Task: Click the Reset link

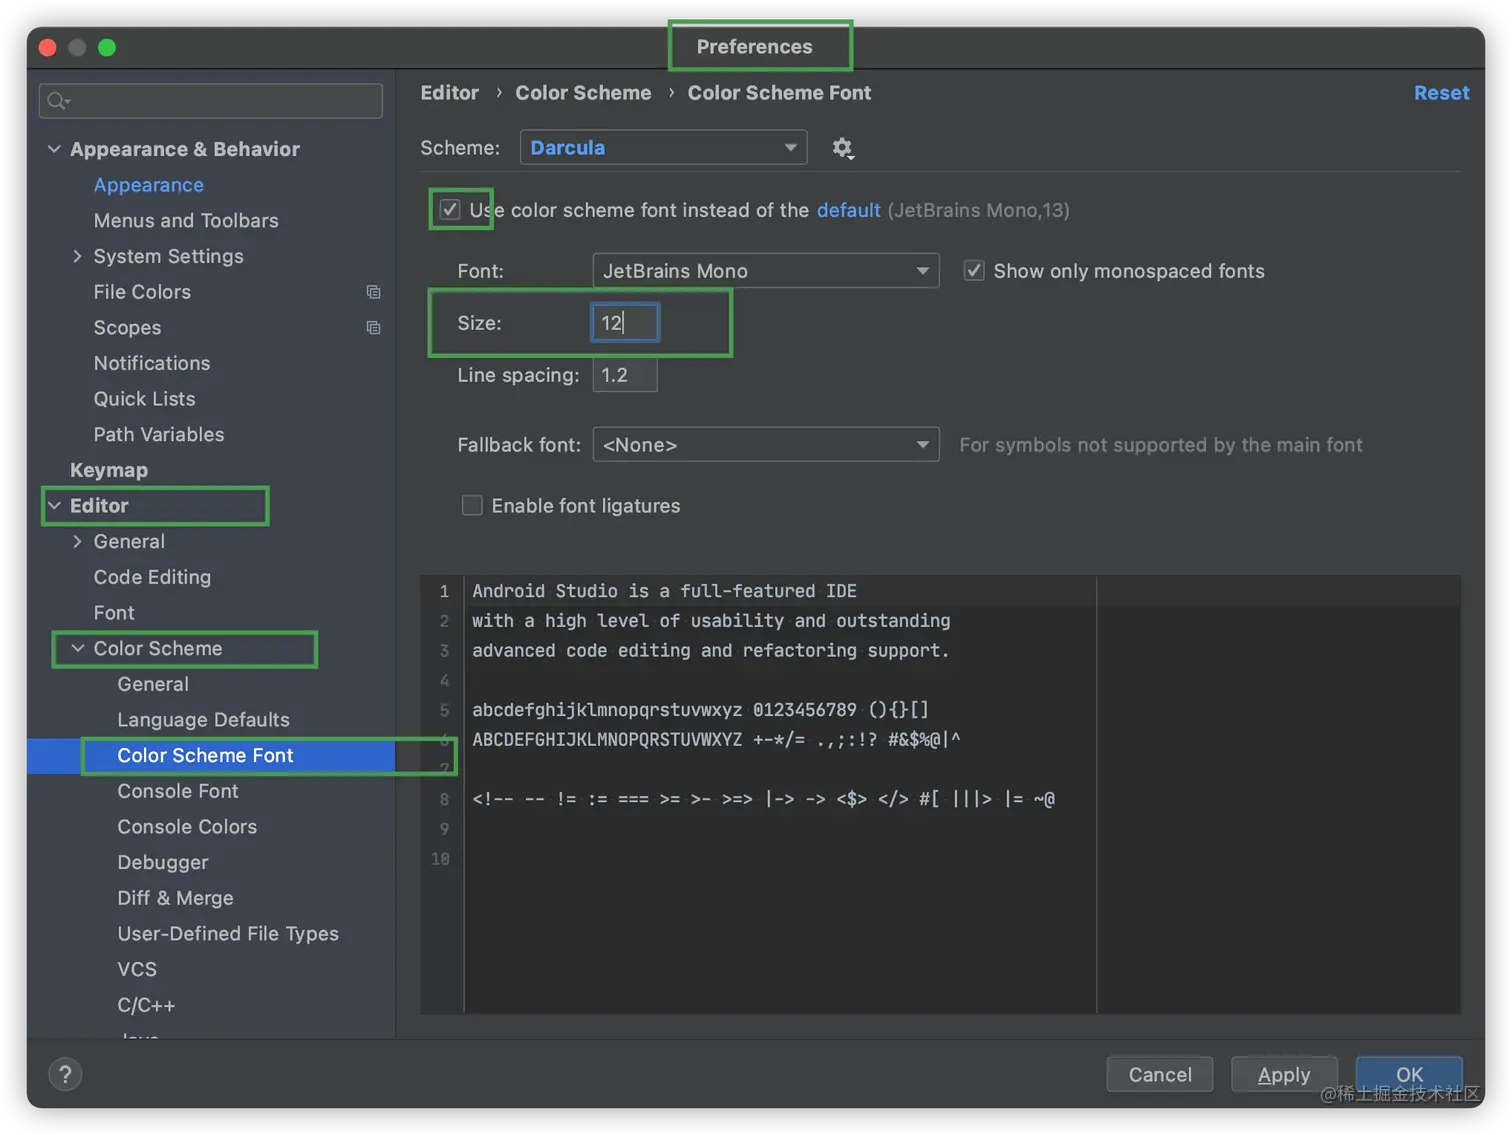Action: (1441, 93)
